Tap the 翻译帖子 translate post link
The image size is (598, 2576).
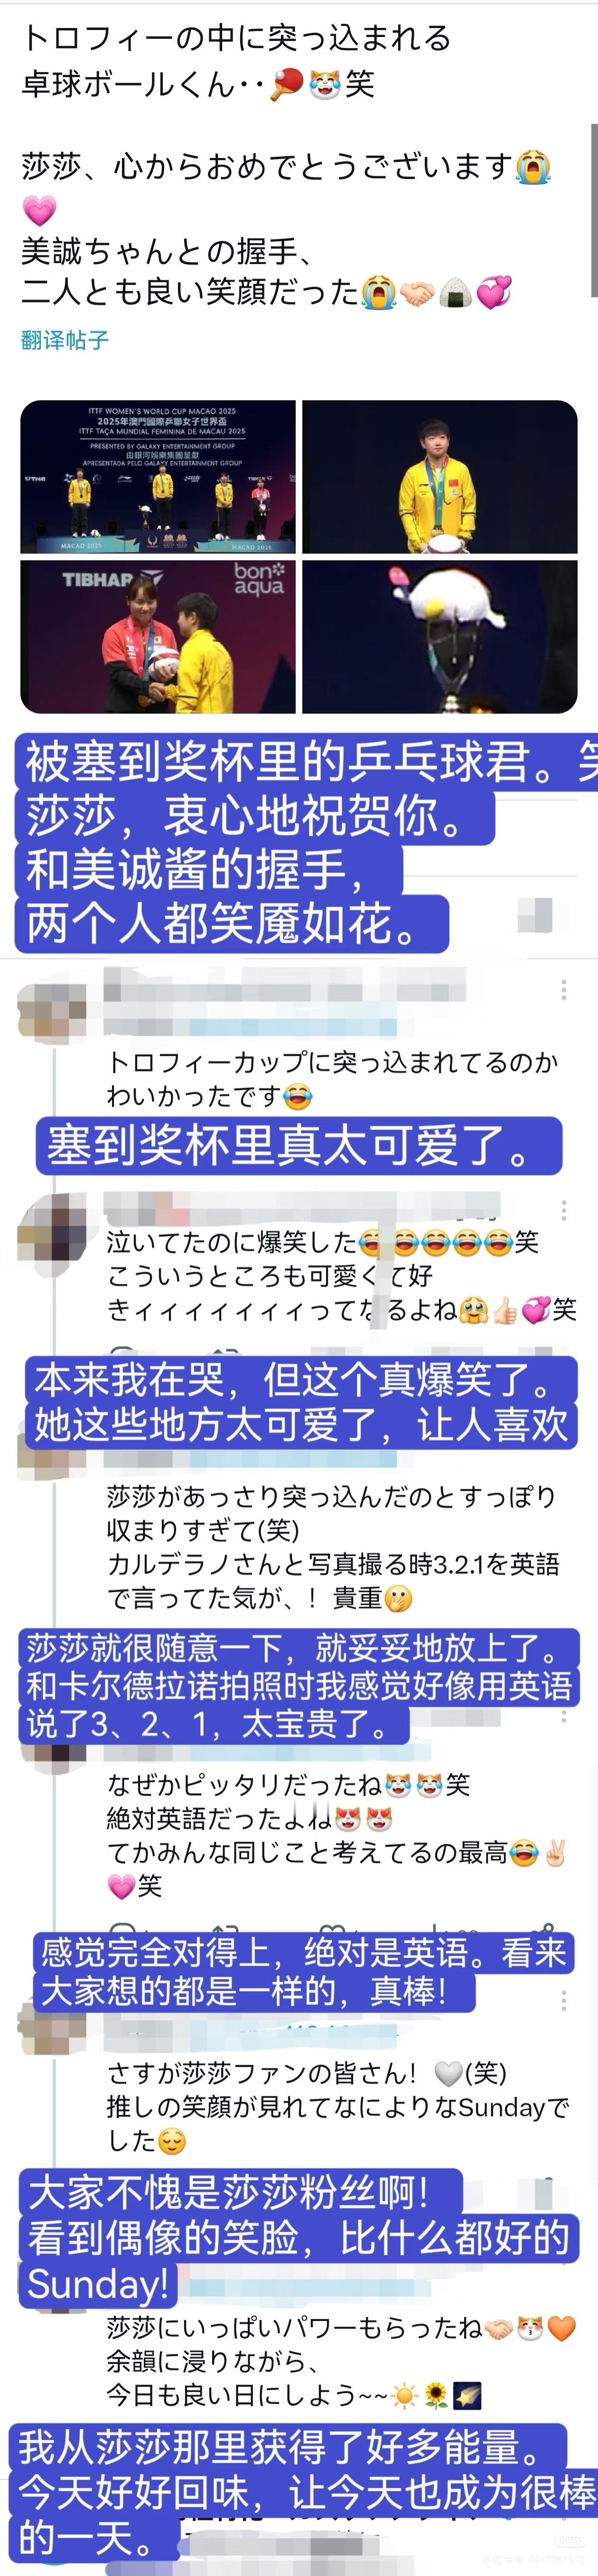pos(65,340)
